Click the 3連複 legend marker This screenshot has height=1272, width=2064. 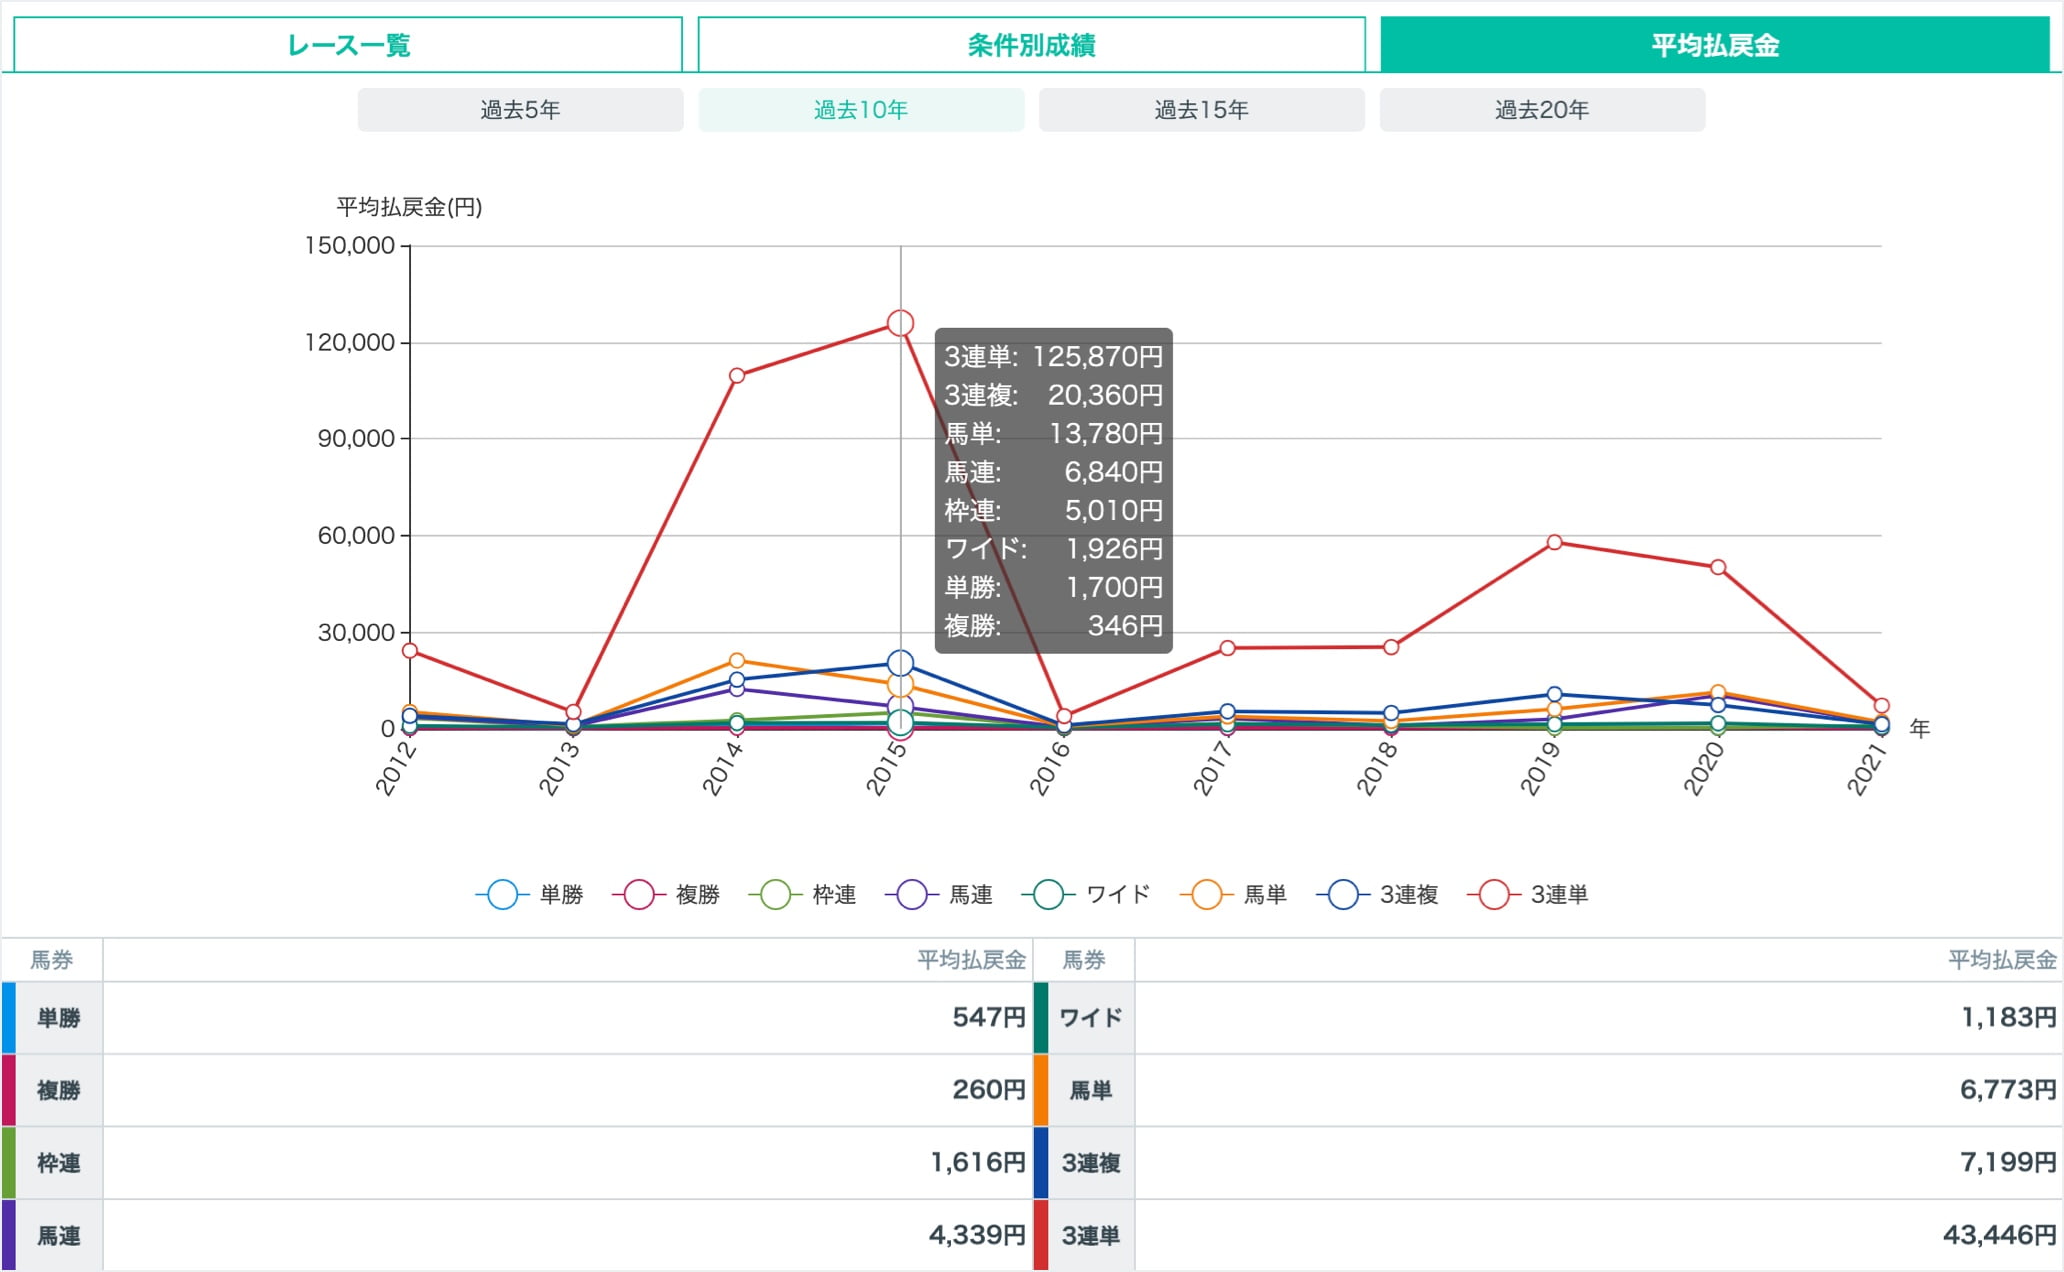coord(1343,894)
